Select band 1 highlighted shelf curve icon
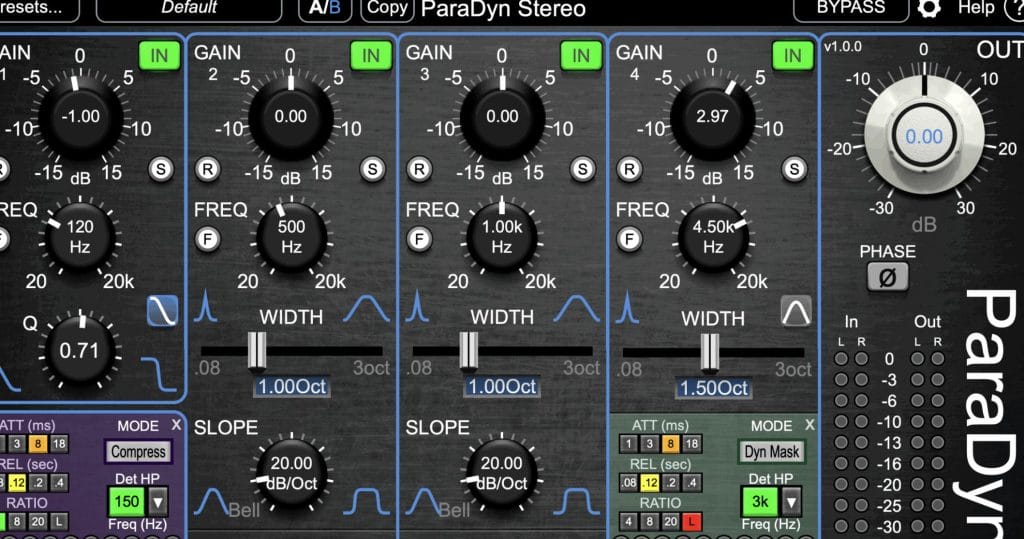Screen dimensions: 1024x539 162,310
